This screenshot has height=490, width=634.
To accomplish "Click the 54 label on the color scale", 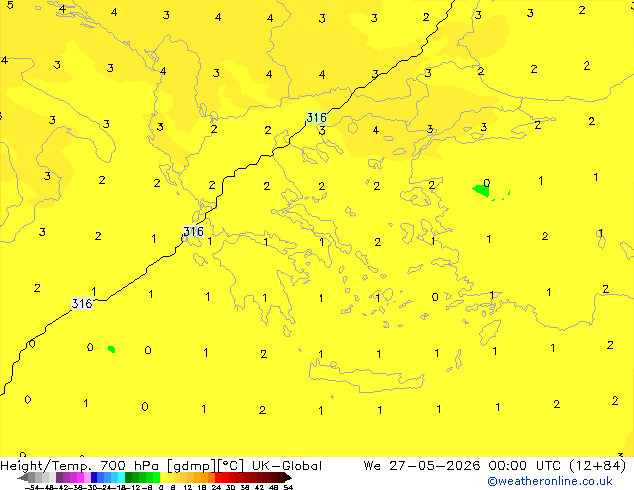I will [288, 487].
